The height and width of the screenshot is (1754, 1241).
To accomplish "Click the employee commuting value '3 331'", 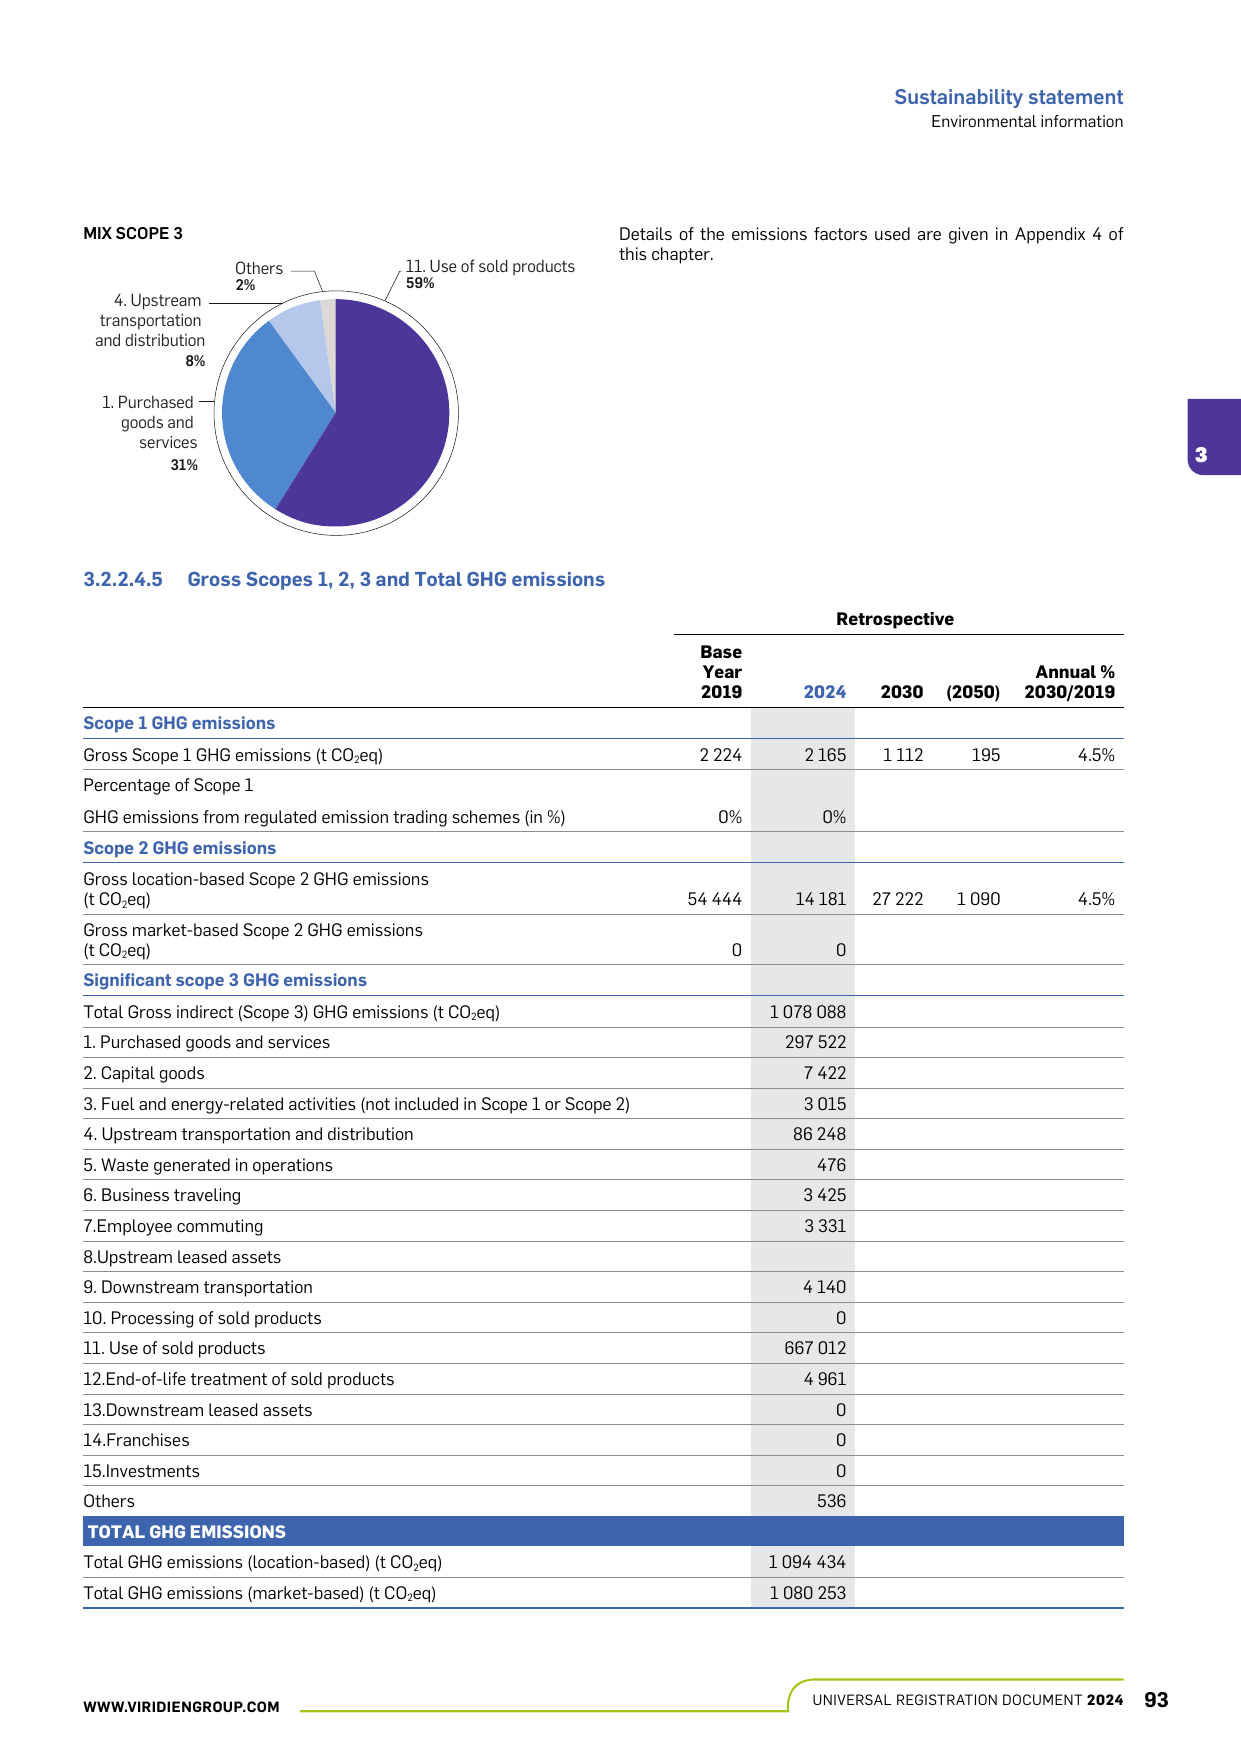I will point(825,1226).
